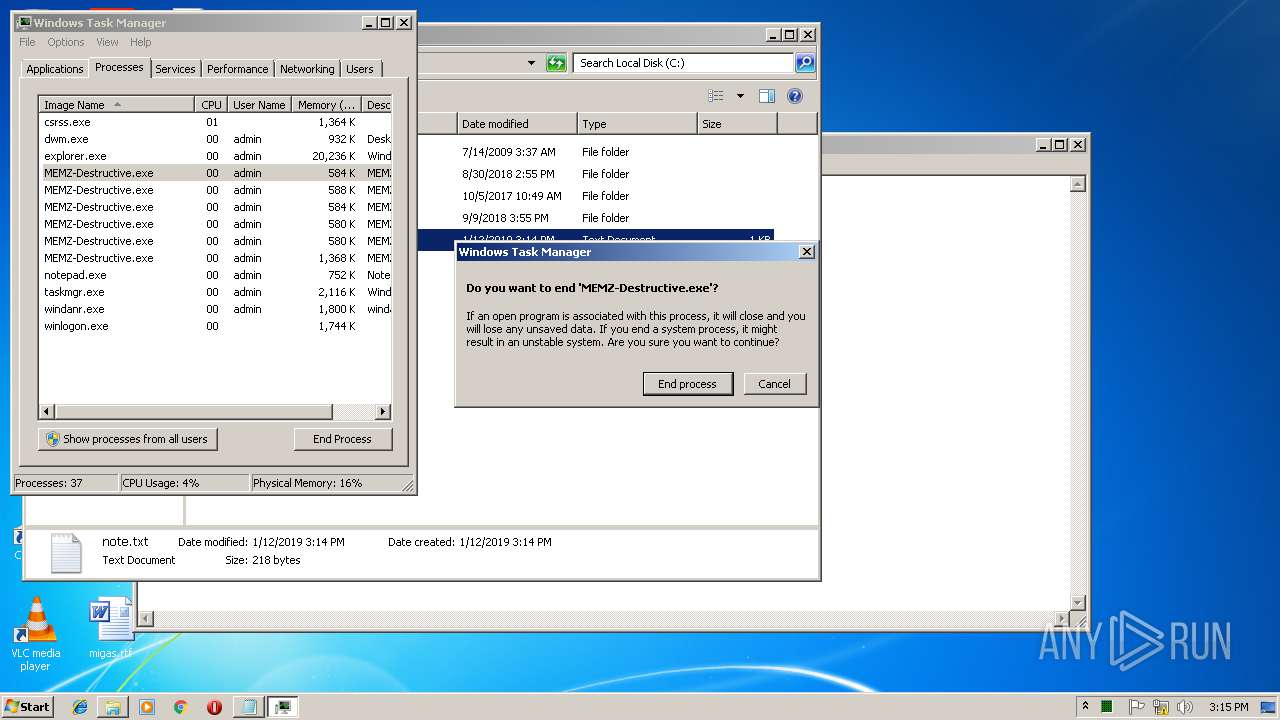
Task: Select winlogon.exe in process list
Action: (215, 326)
